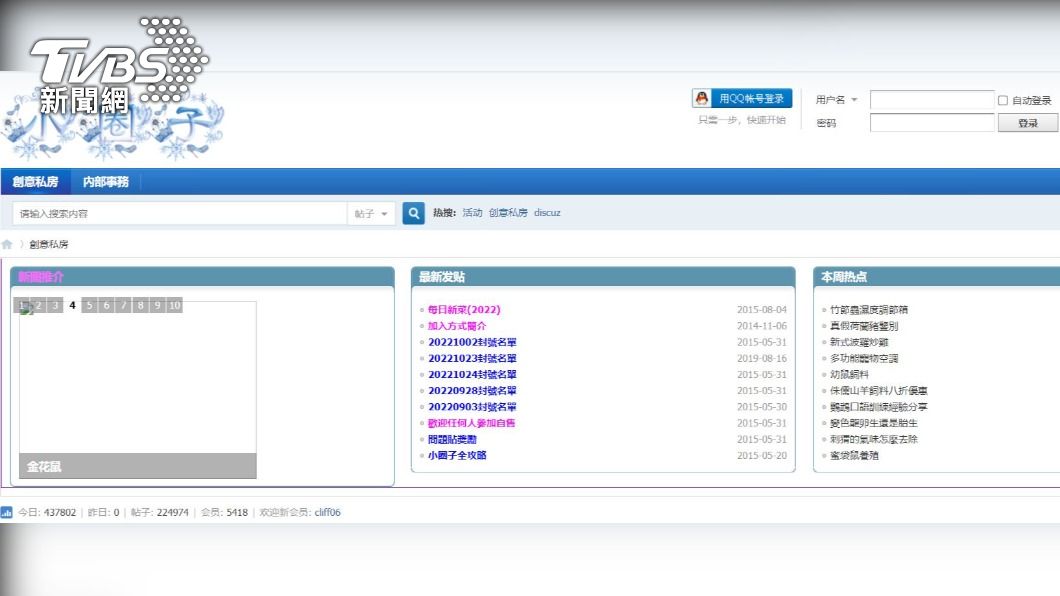
Task: Open the 小圈子全攻略 post
Action: click(x=457, y=455)
